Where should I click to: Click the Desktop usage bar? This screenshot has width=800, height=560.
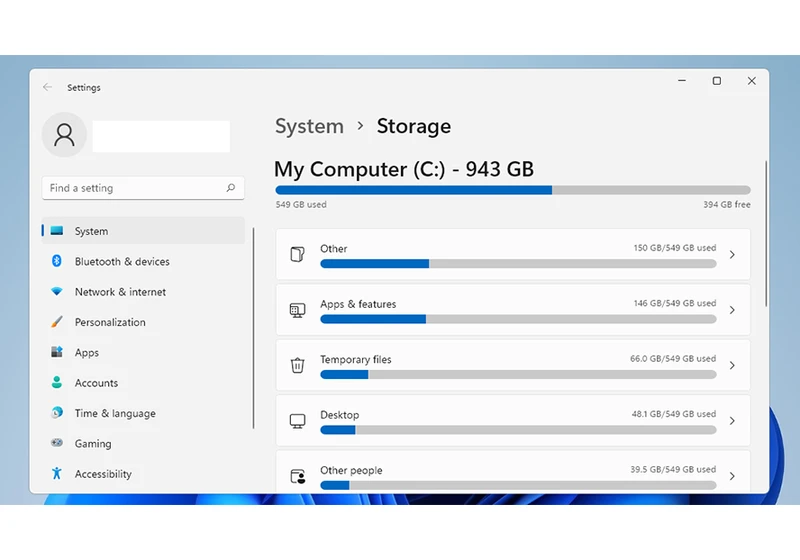coord(518,430)
